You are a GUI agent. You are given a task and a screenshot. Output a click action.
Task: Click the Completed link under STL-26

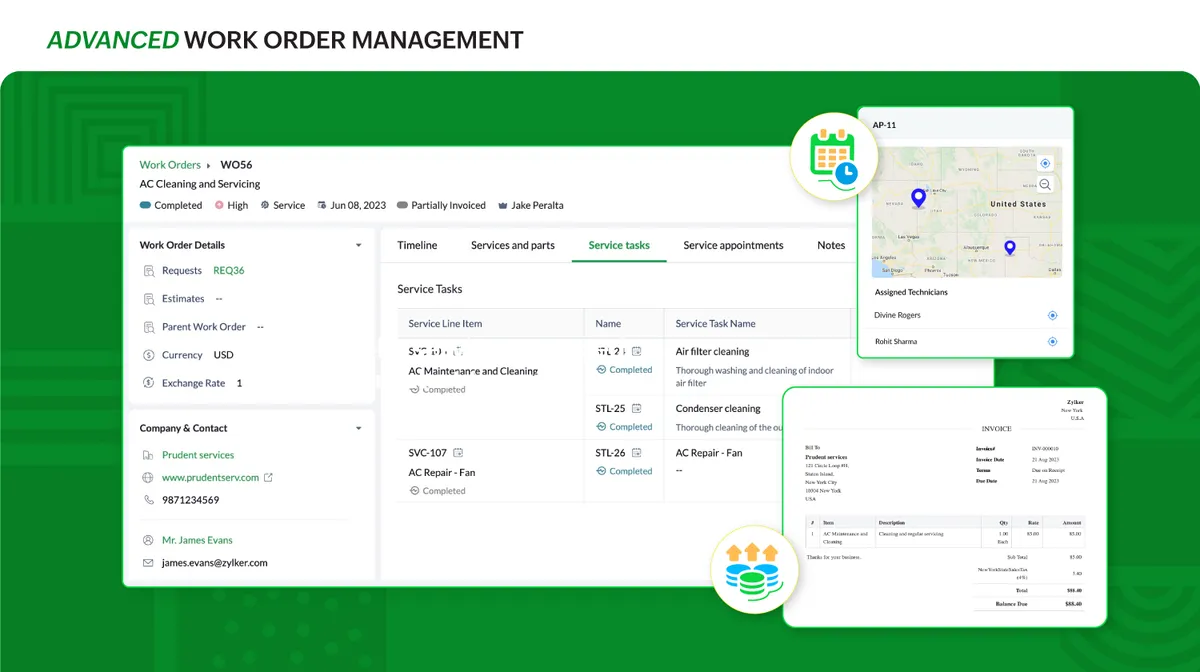(631, 471)
